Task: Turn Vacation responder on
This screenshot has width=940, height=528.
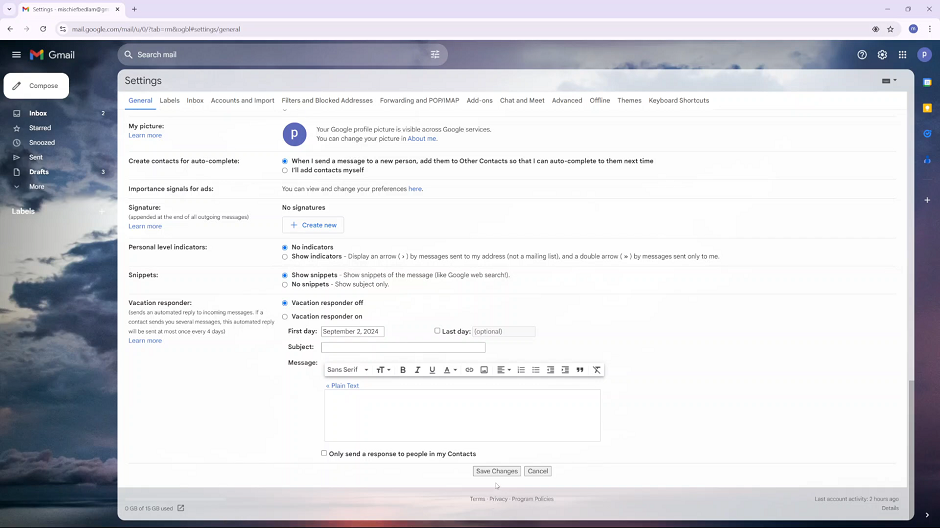Action: point(285,317)
